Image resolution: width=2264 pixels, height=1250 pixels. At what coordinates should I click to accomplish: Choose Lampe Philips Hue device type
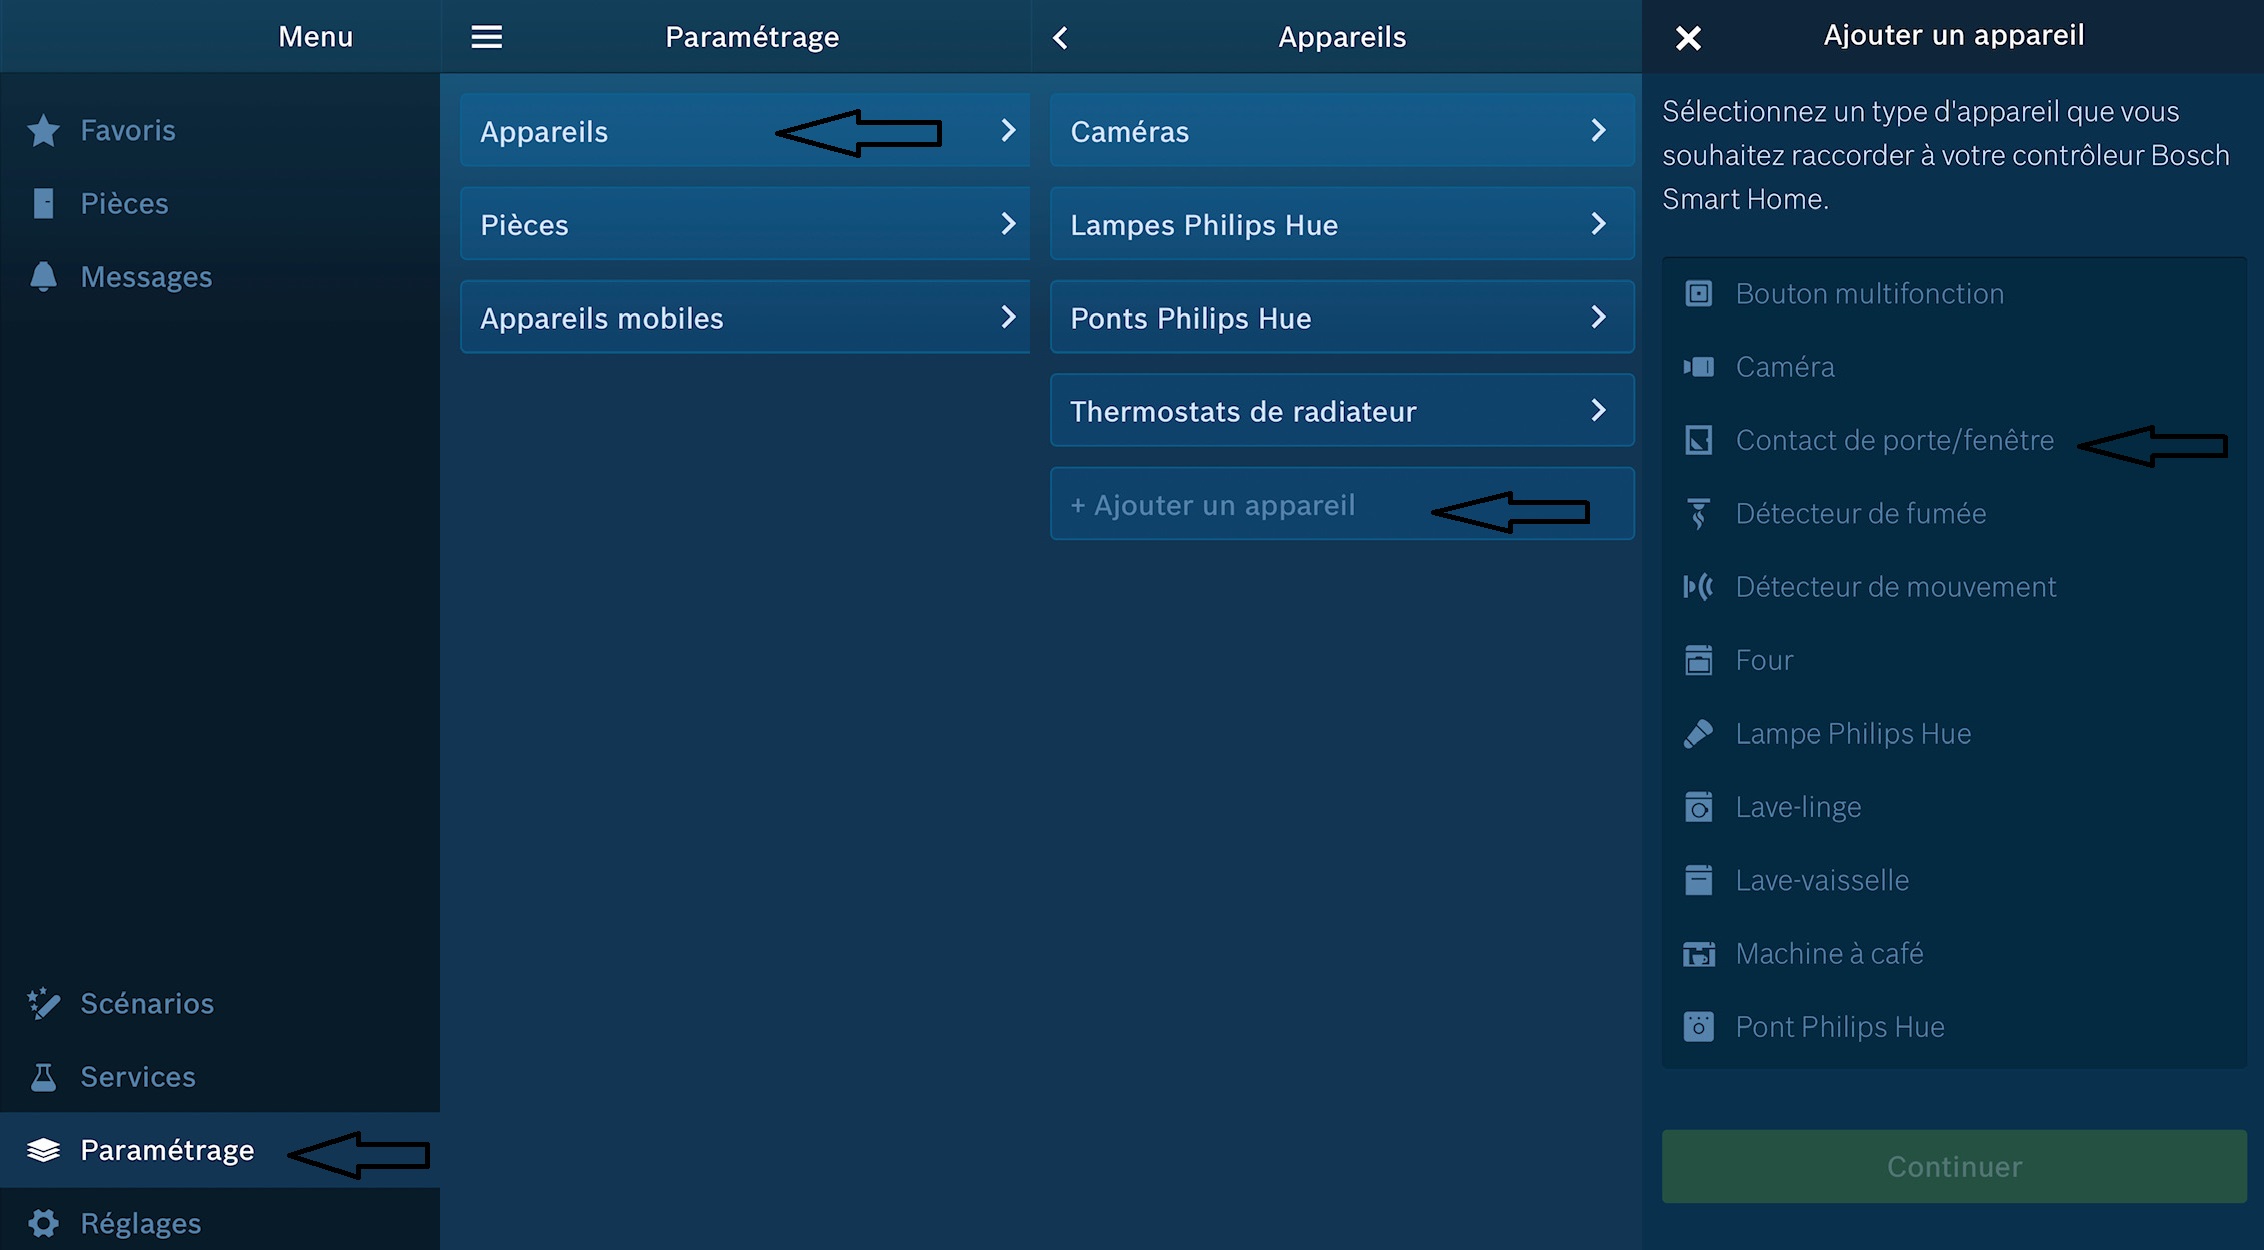click(1853, 734)
